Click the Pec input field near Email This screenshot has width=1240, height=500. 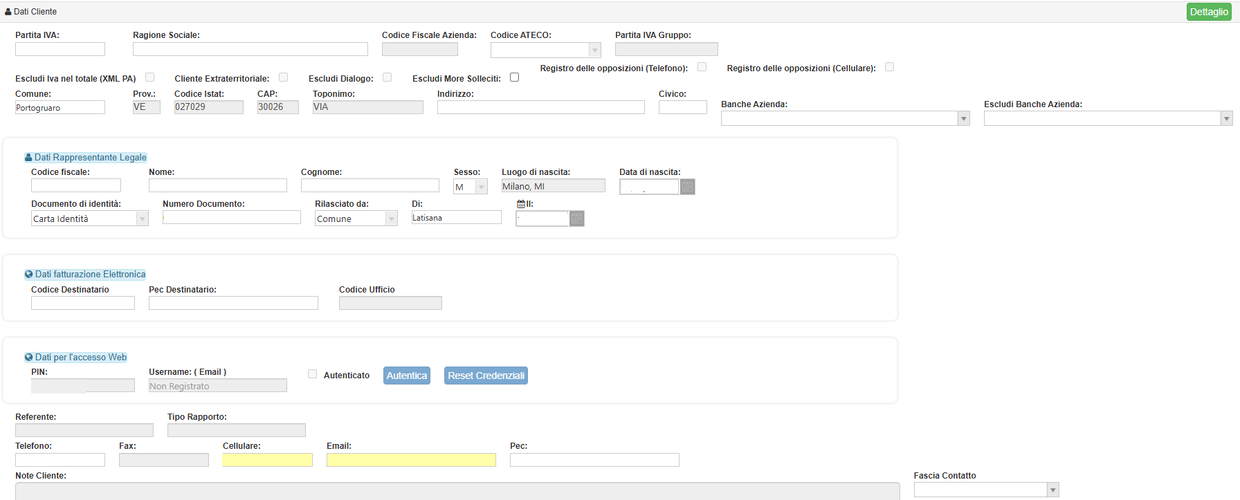pyautogui.click(x=594, y=460)
